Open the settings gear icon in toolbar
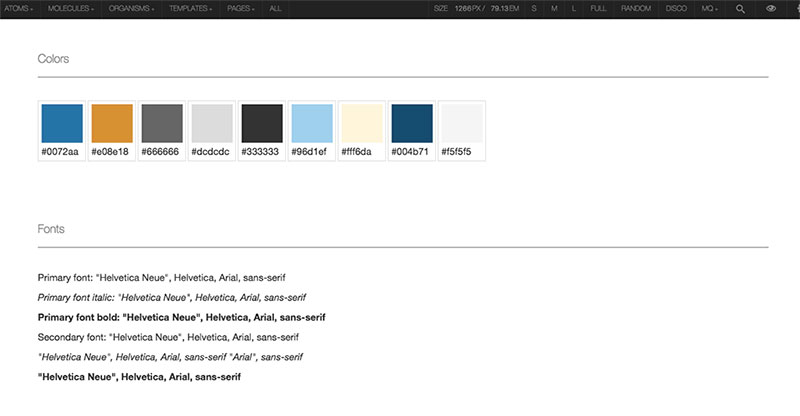This screenshot has height=416, width=800. (x=795, y=8)
